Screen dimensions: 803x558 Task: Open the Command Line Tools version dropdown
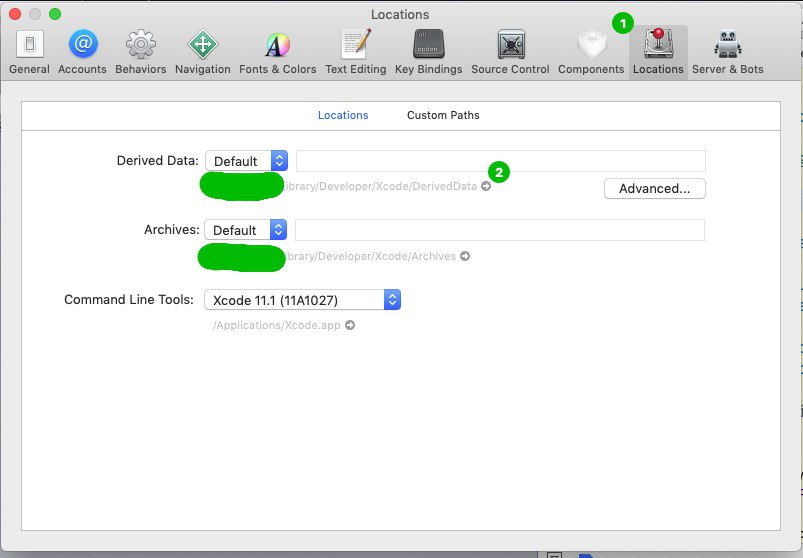click(x=302, y=300)
